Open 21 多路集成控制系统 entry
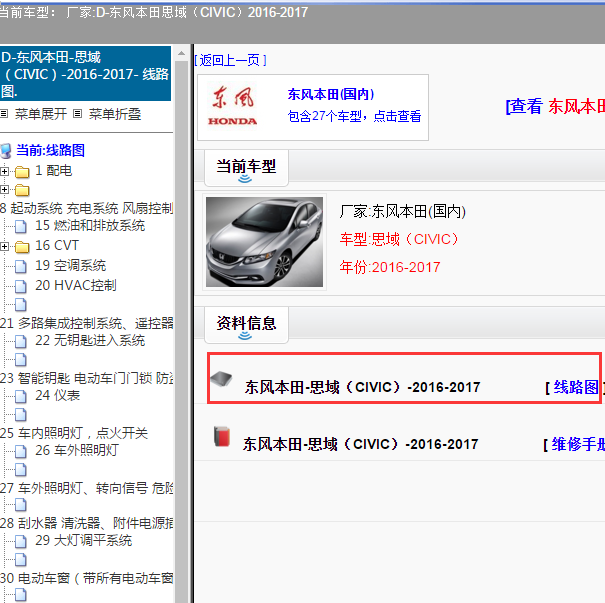 pos(86,323)
